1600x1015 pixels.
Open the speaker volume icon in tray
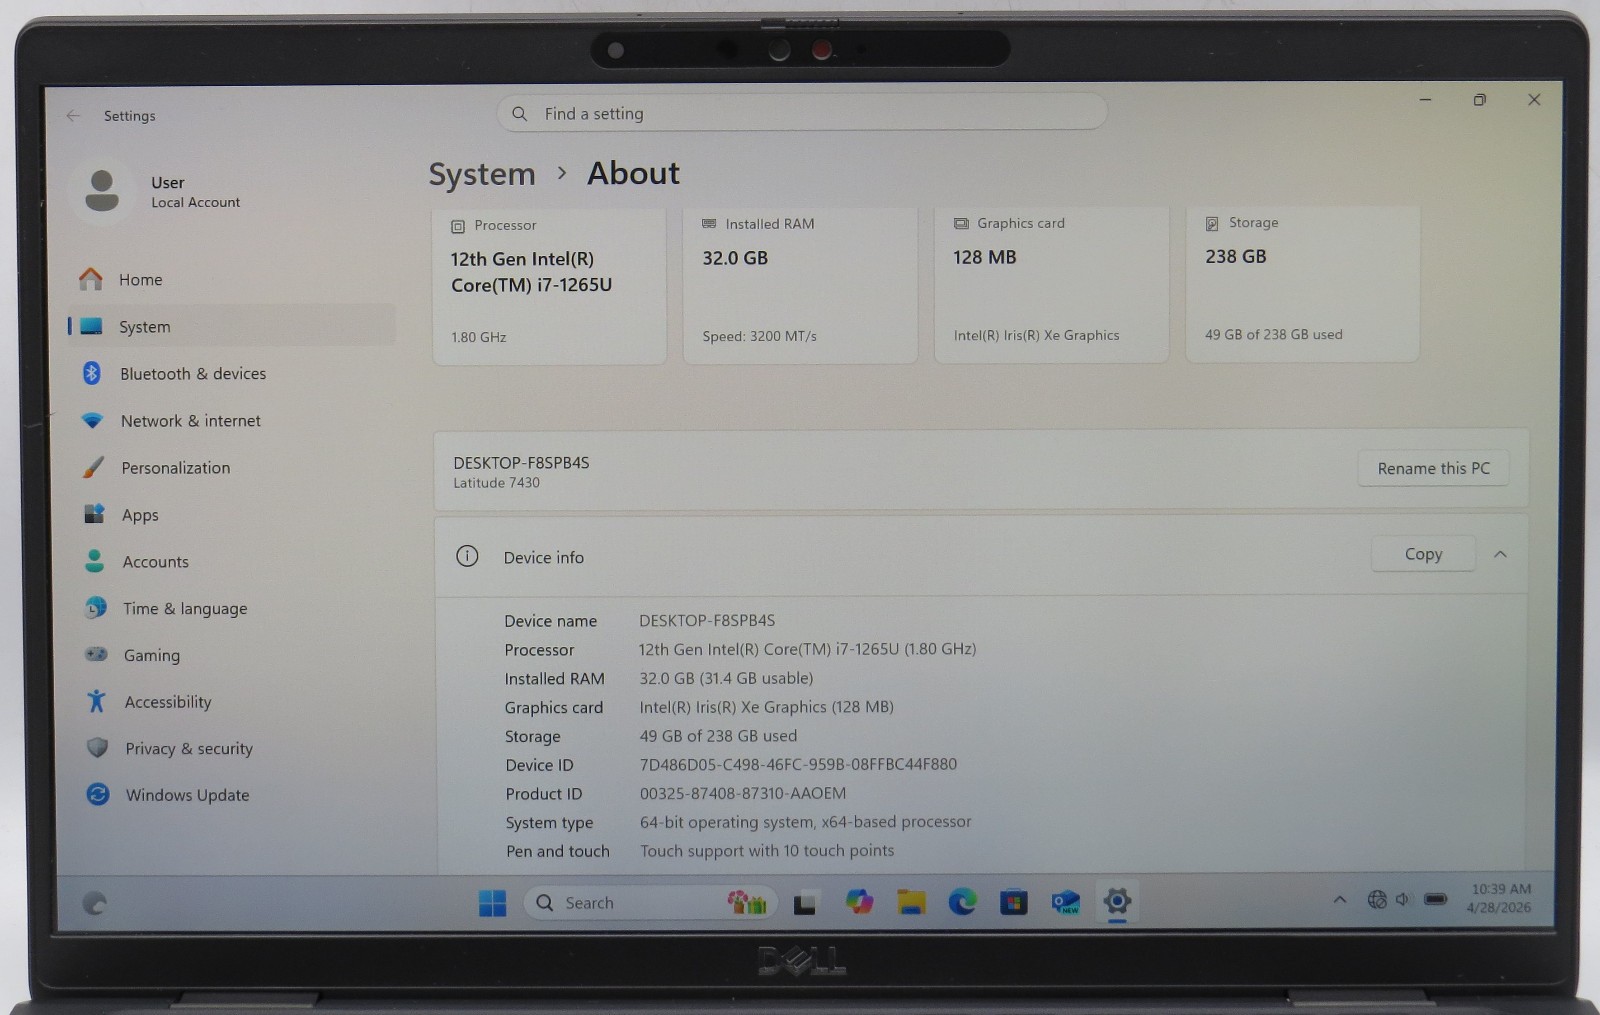click(x=1403, y=899)
